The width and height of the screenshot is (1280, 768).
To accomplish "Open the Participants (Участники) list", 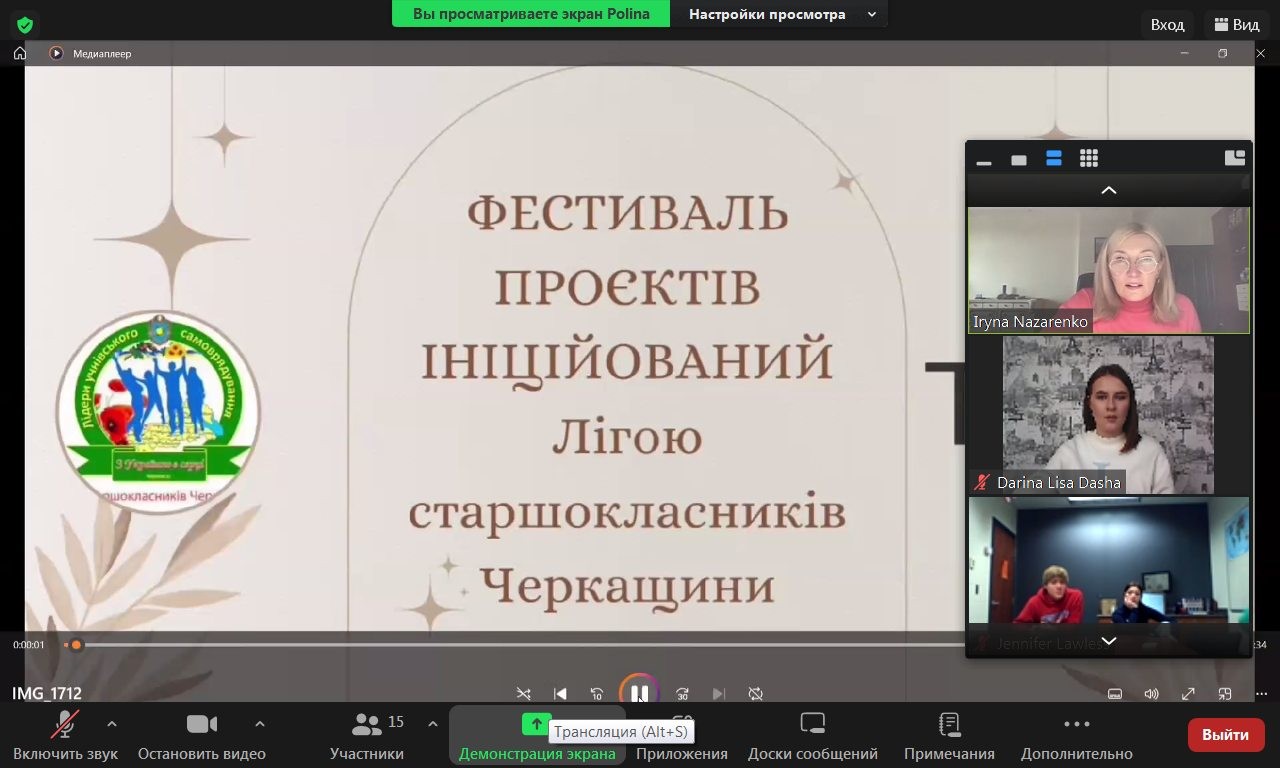I will click(367, 736).
